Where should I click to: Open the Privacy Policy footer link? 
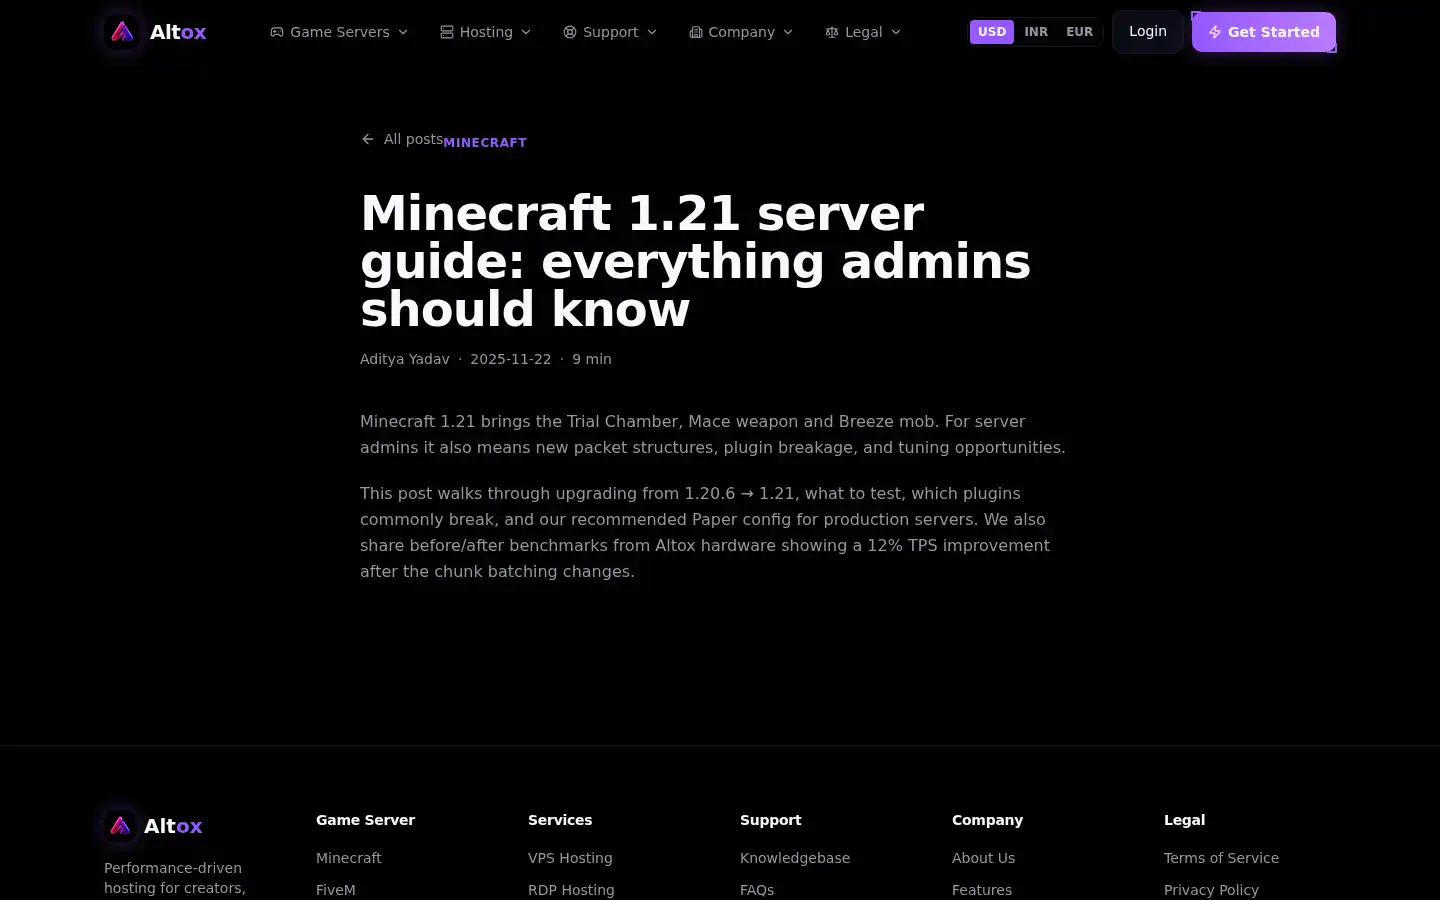pyautogui.click(x=1211, y=890)
